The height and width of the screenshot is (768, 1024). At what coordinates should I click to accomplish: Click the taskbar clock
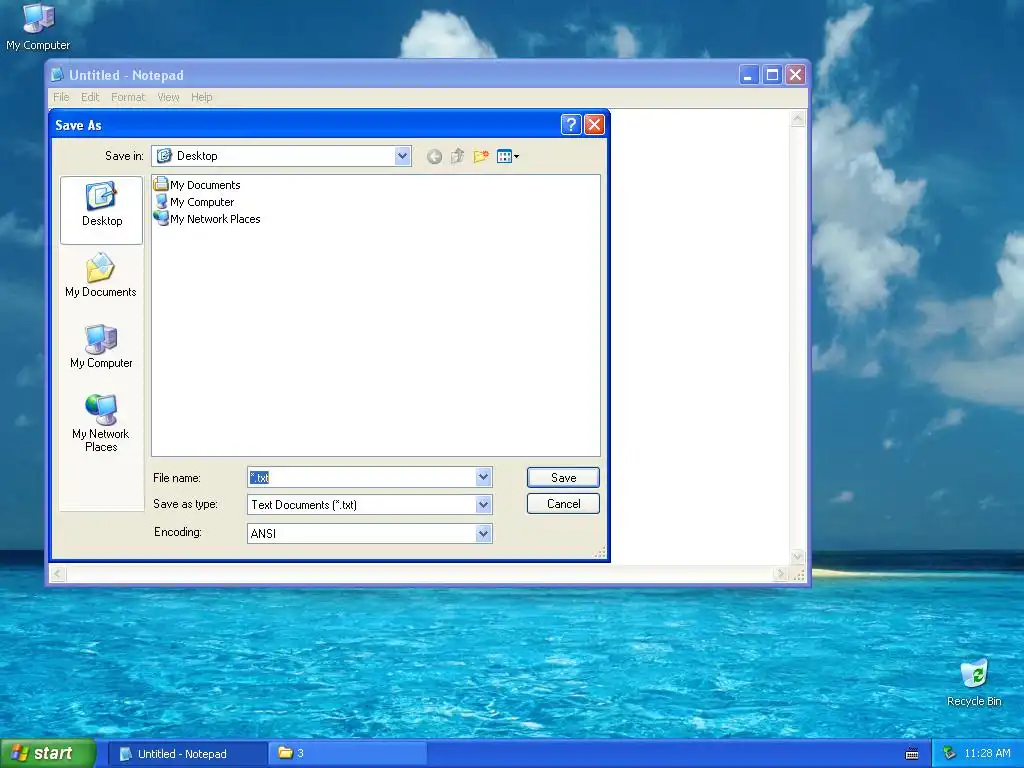(x=987, y=754)
